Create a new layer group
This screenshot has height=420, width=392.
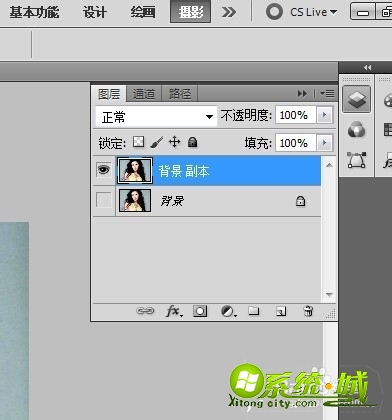click(254, 311)
